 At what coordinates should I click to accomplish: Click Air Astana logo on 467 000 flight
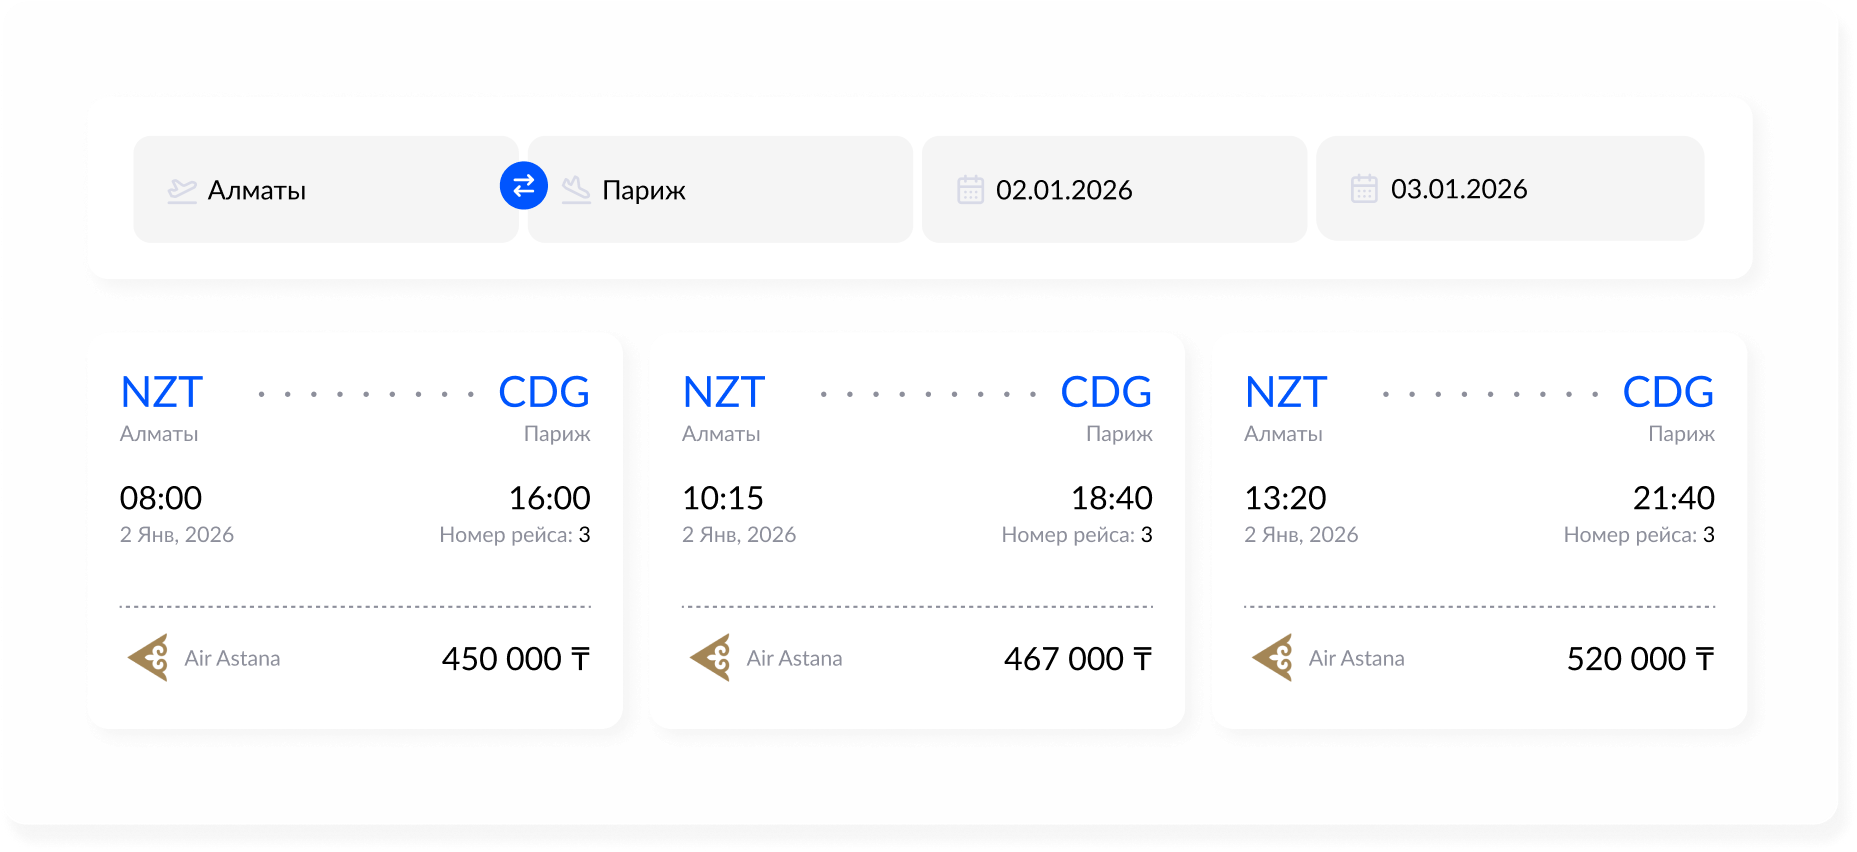[711, 658]
